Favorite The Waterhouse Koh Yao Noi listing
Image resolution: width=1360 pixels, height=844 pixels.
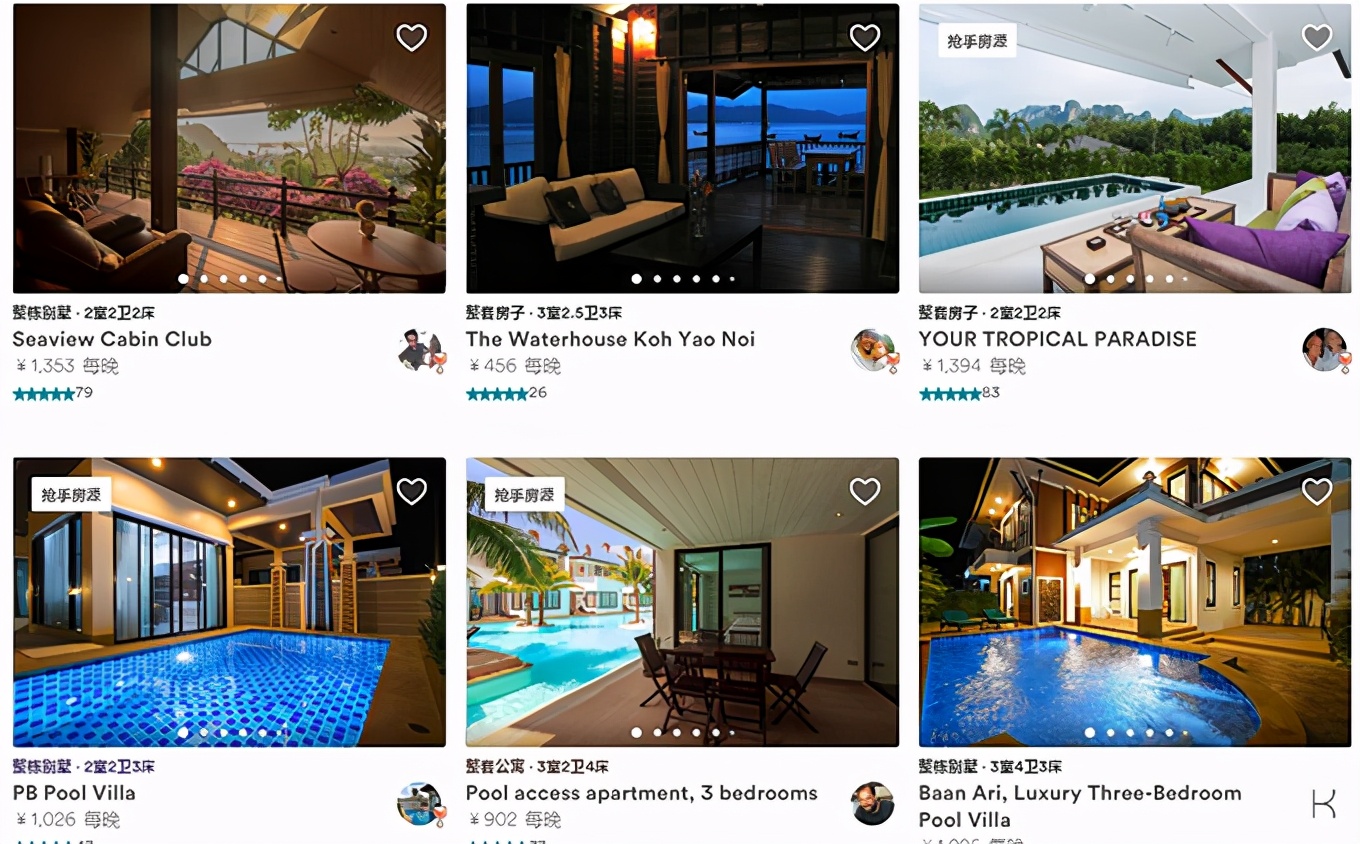pos(865,38)
